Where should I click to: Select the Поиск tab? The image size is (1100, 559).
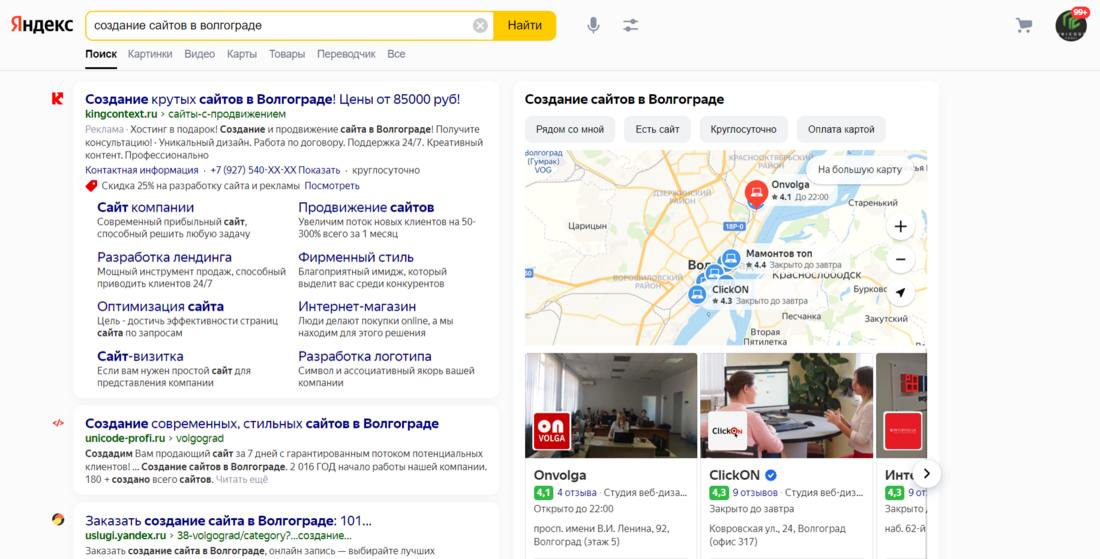click(x=101, y=54)
